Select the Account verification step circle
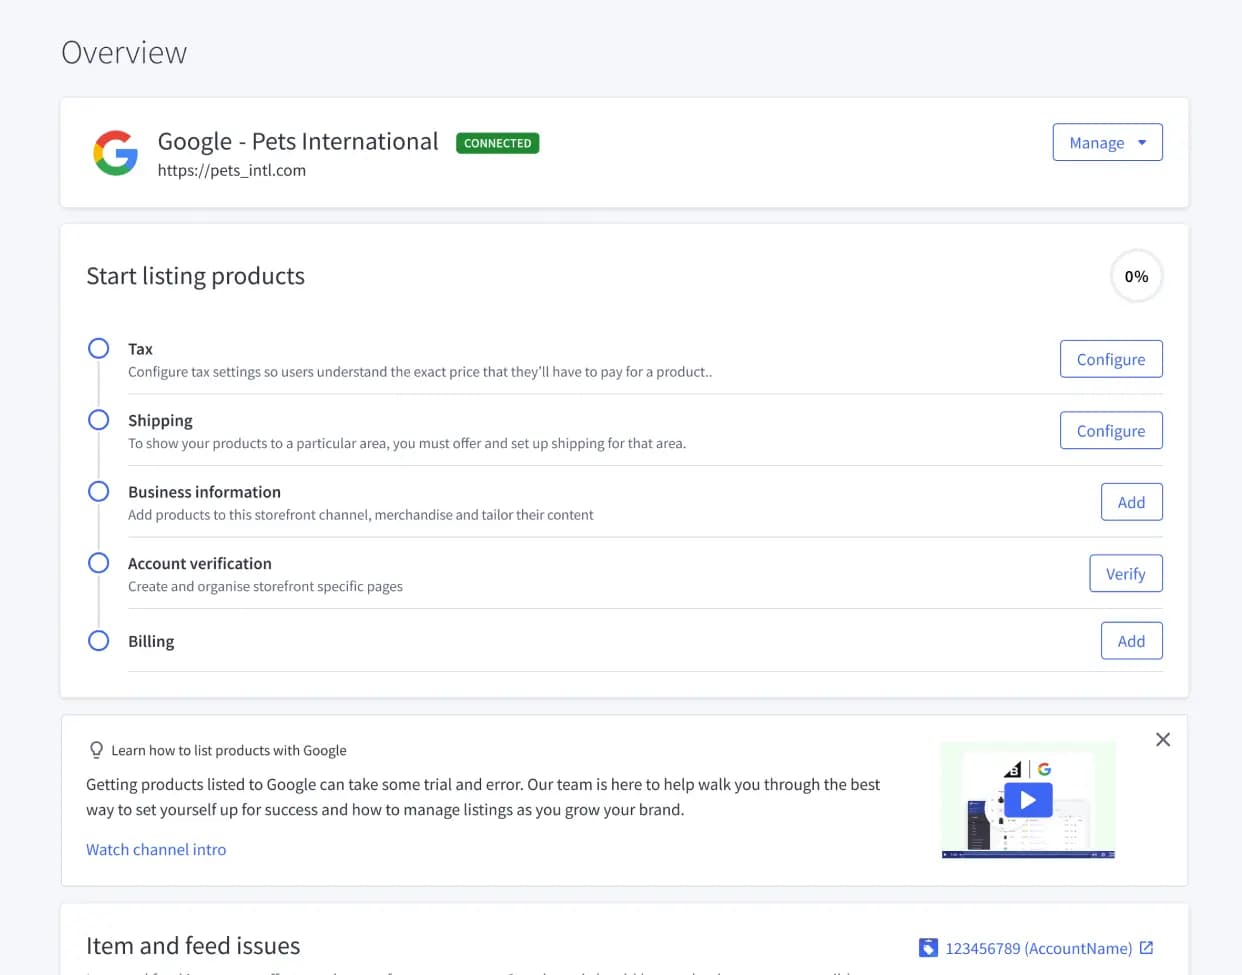The image size is (1242, 975). (98, 563)
